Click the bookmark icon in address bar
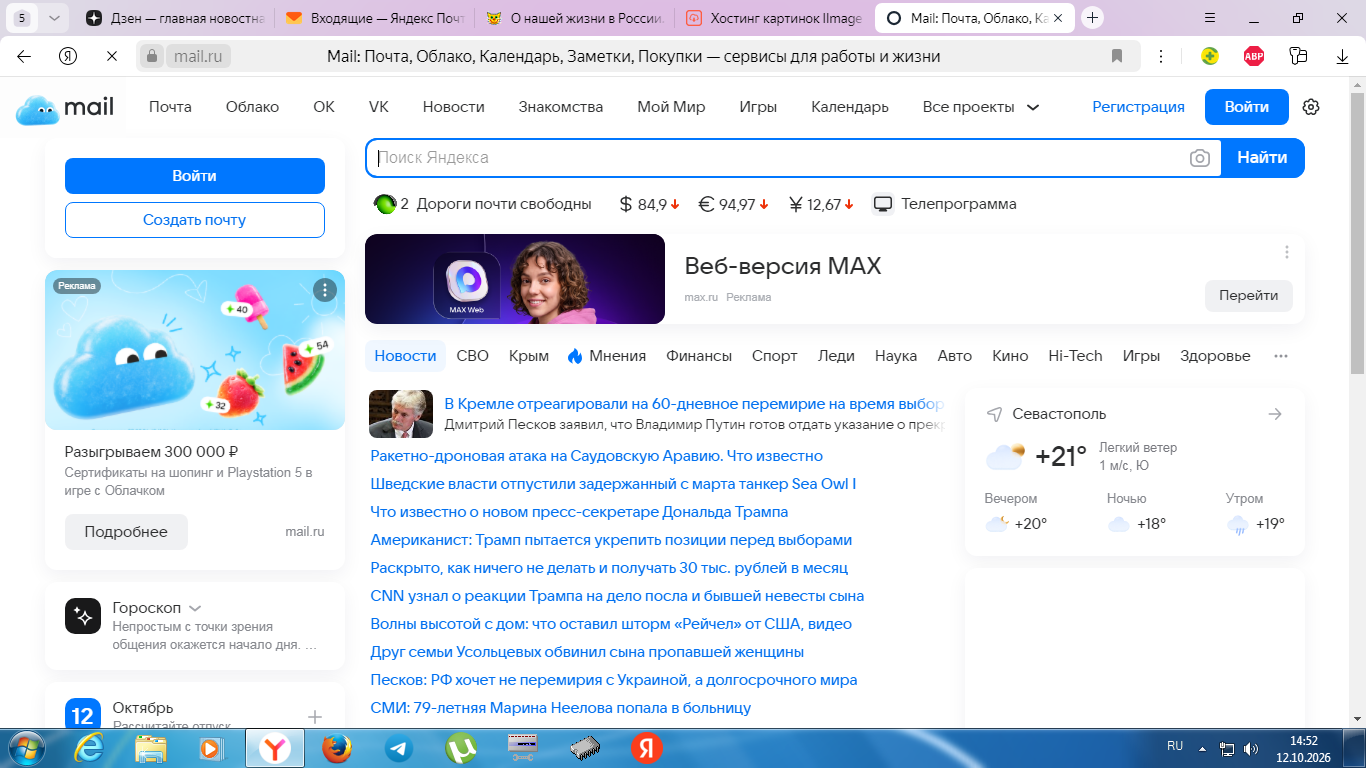The height and width of the screenshot is (768, 1366). click(1117, 56)
